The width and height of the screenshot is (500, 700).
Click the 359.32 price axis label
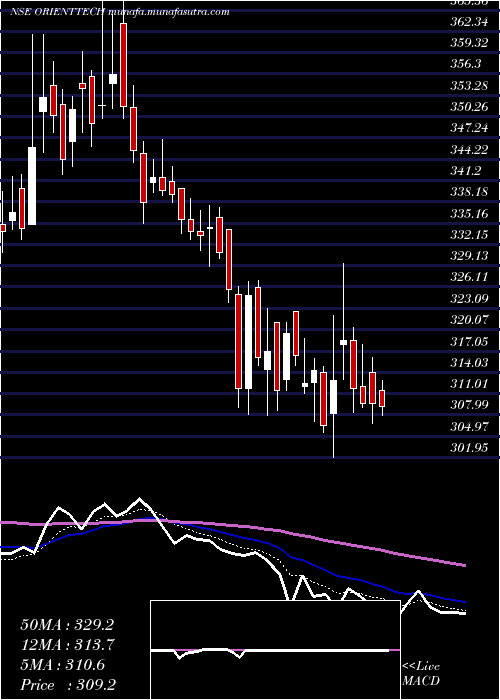tap(468, 42)
